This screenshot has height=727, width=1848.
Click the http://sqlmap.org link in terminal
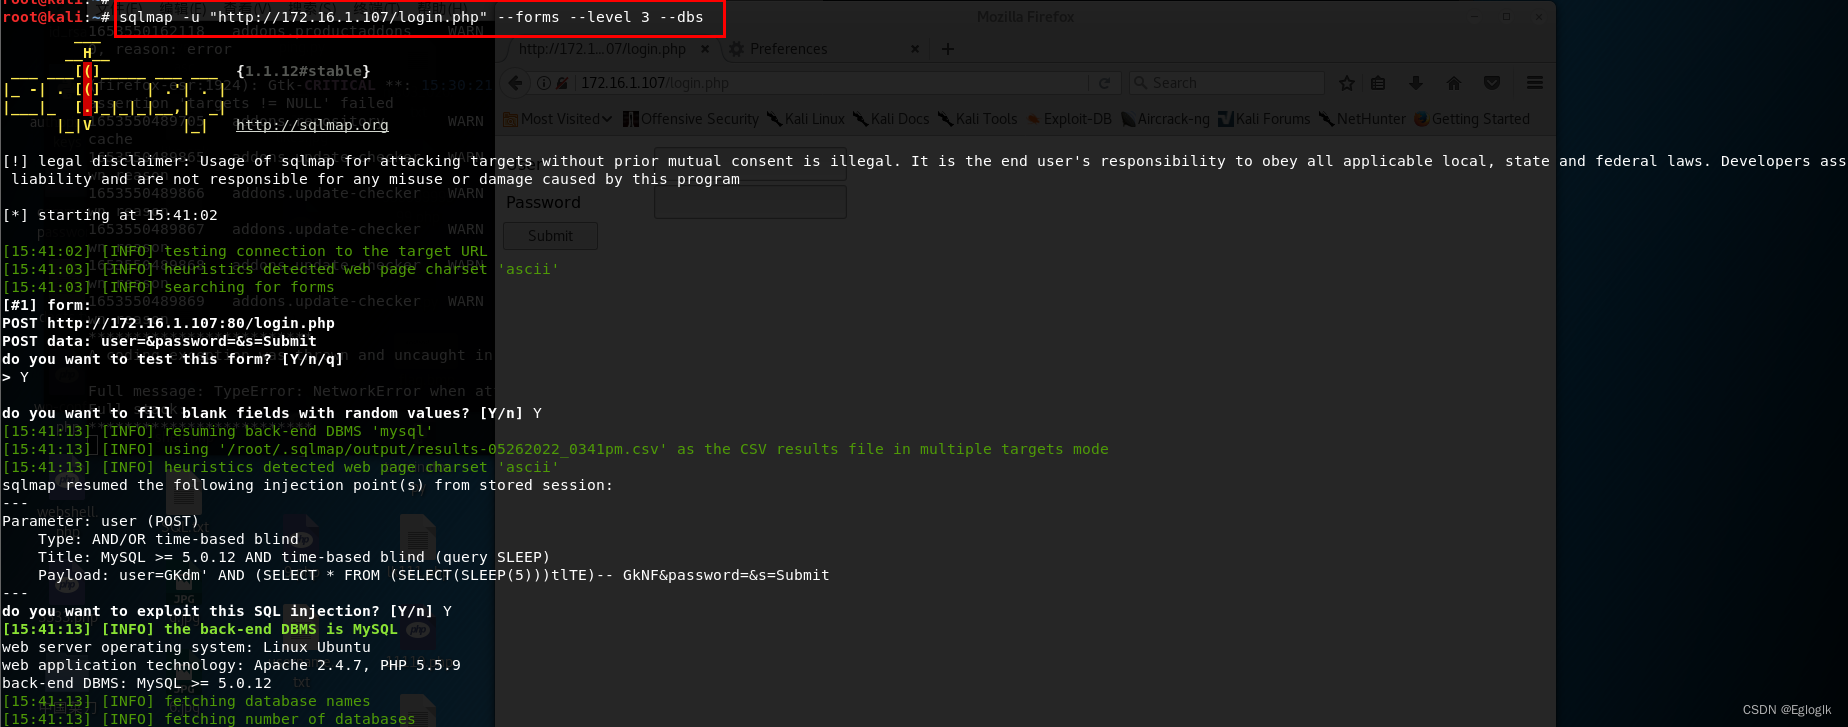coord(312,125)
